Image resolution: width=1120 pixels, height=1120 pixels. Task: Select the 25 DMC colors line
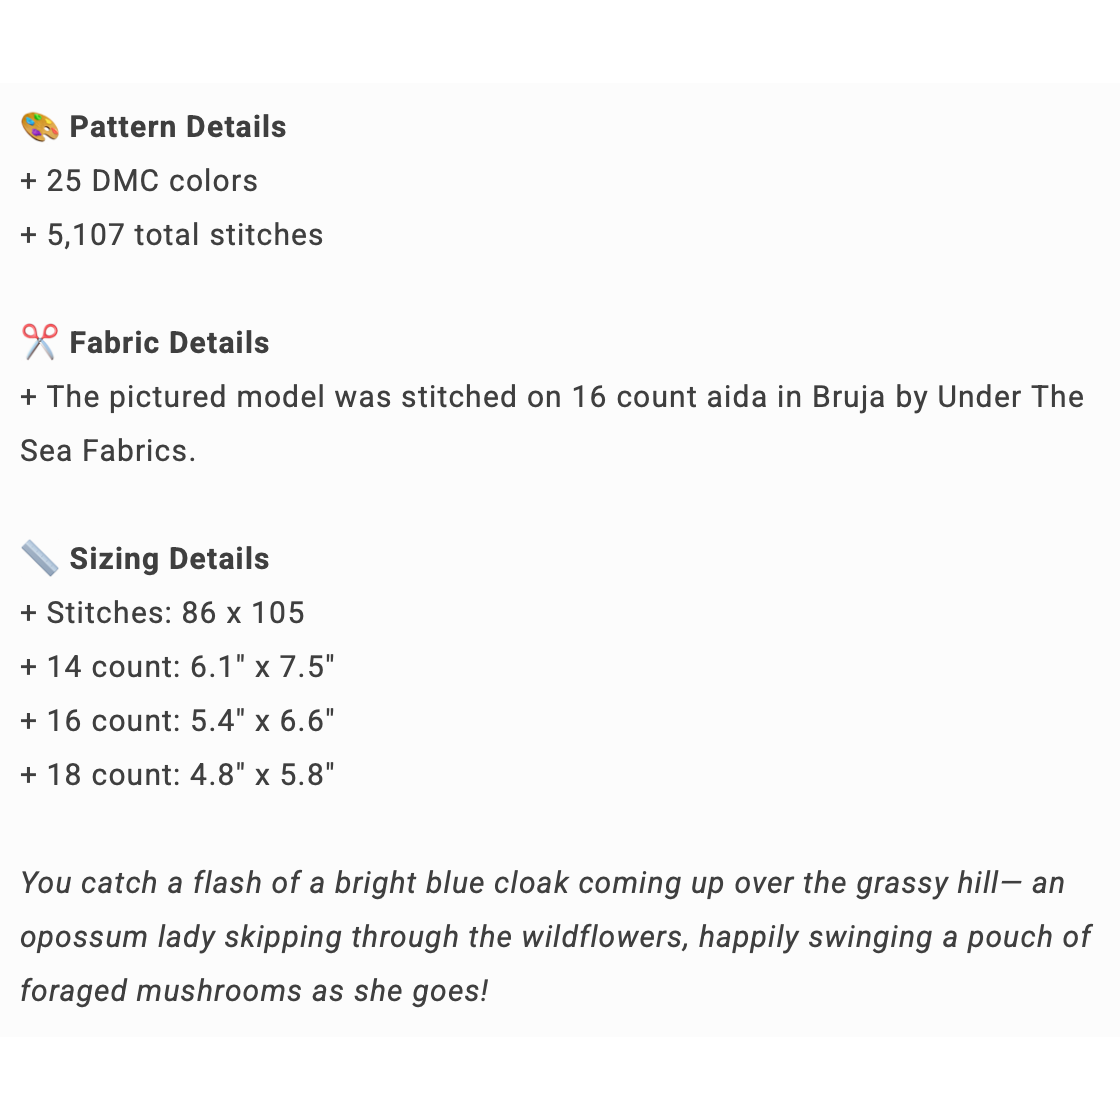(x=139, y=181)
